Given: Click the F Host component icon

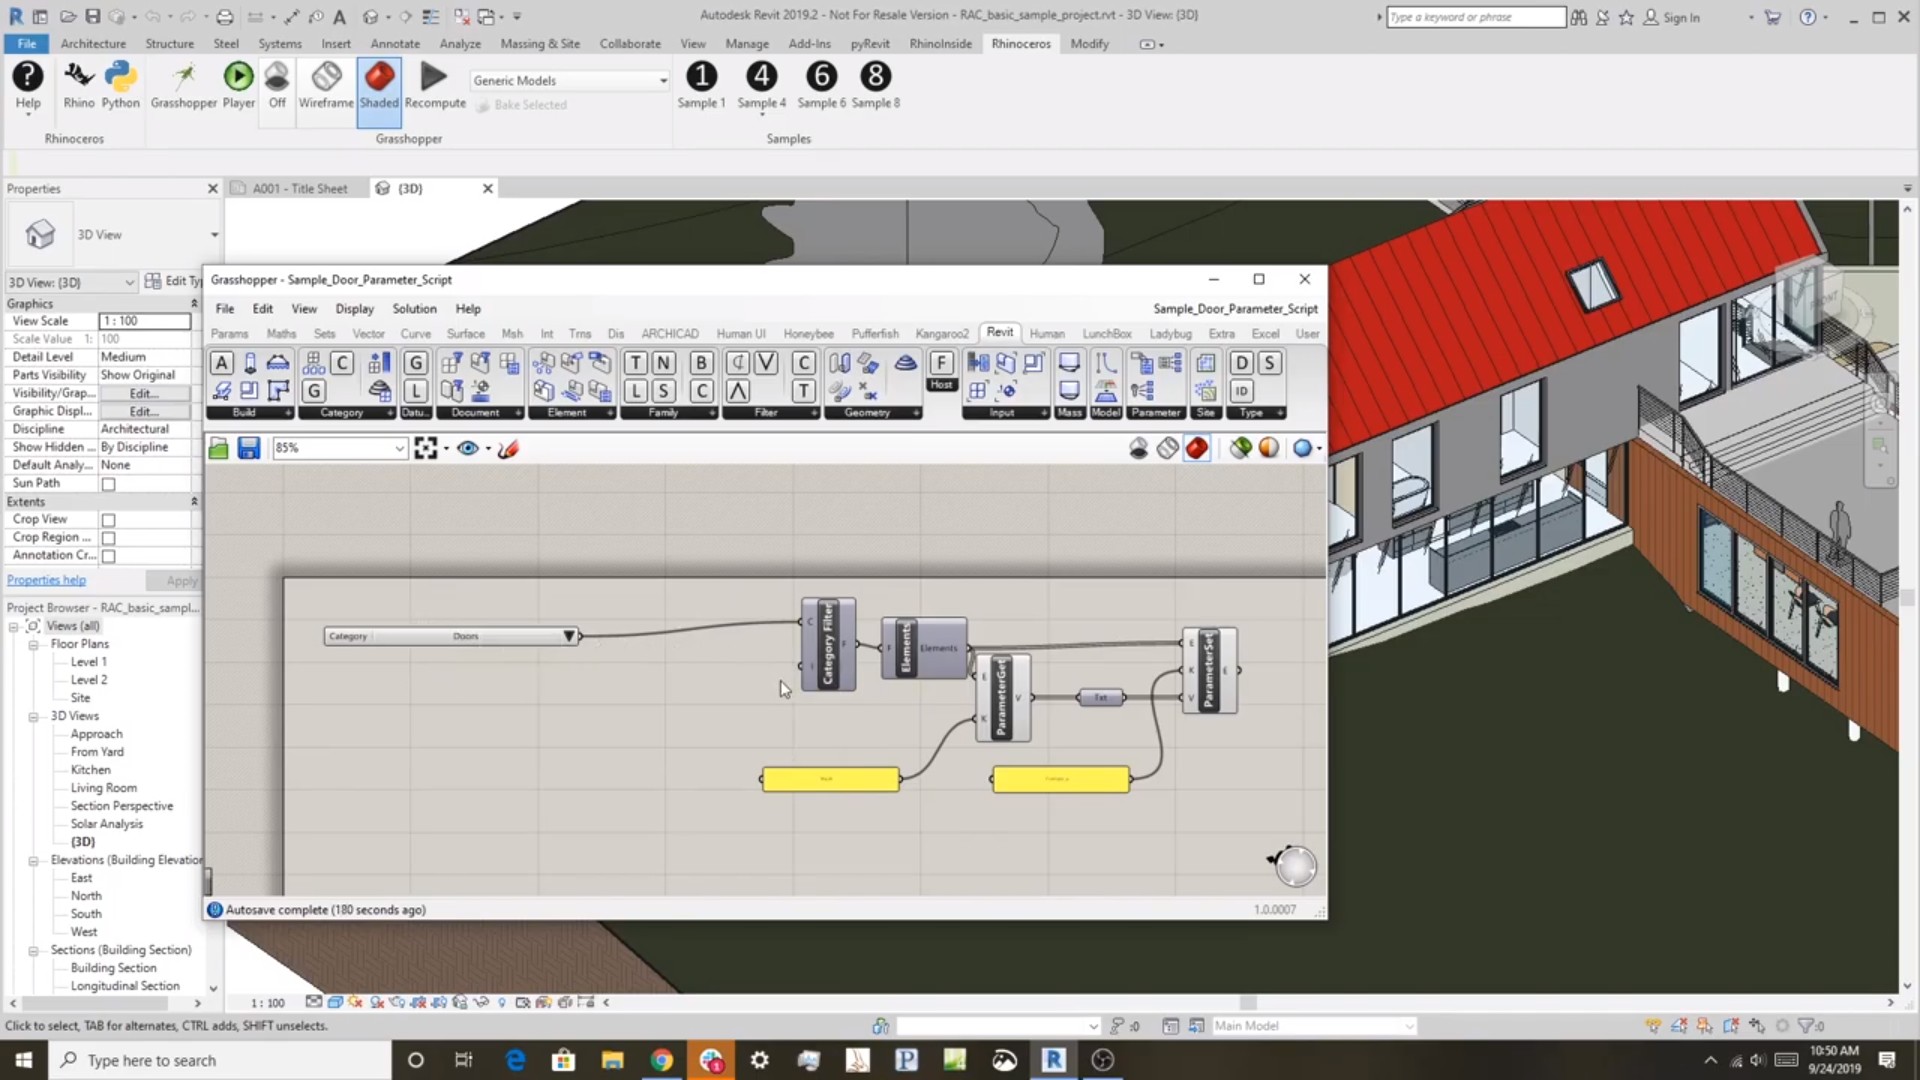Looking at the screenshot, I should point(941,363).
